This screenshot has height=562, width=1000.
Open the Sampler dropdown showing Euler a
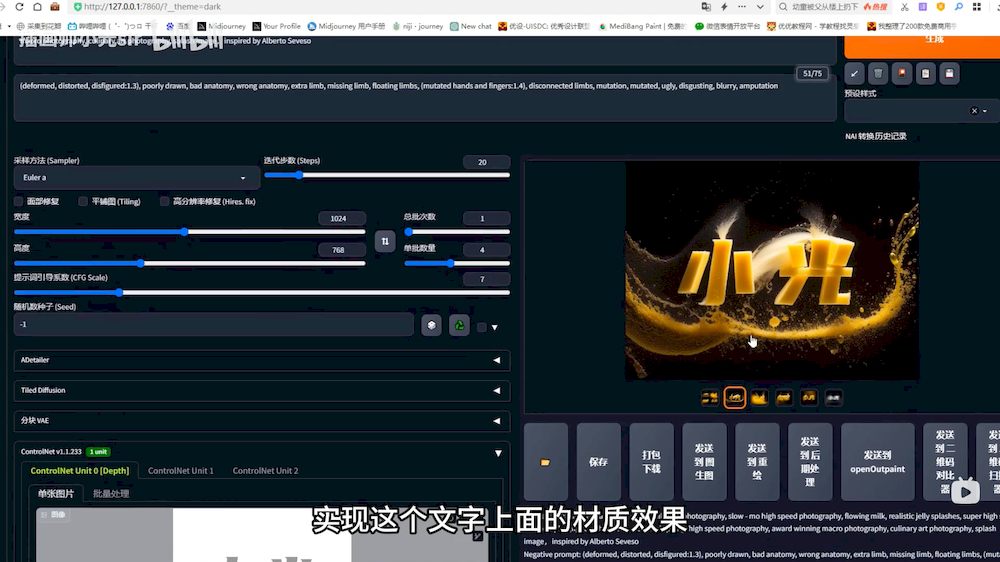[137, 178]
